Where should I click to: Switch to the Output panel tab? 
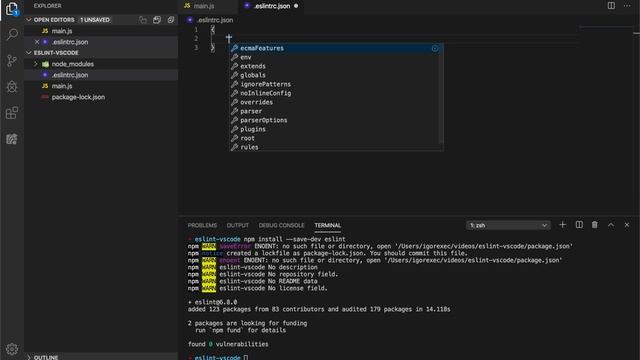(x=238, y=225)
